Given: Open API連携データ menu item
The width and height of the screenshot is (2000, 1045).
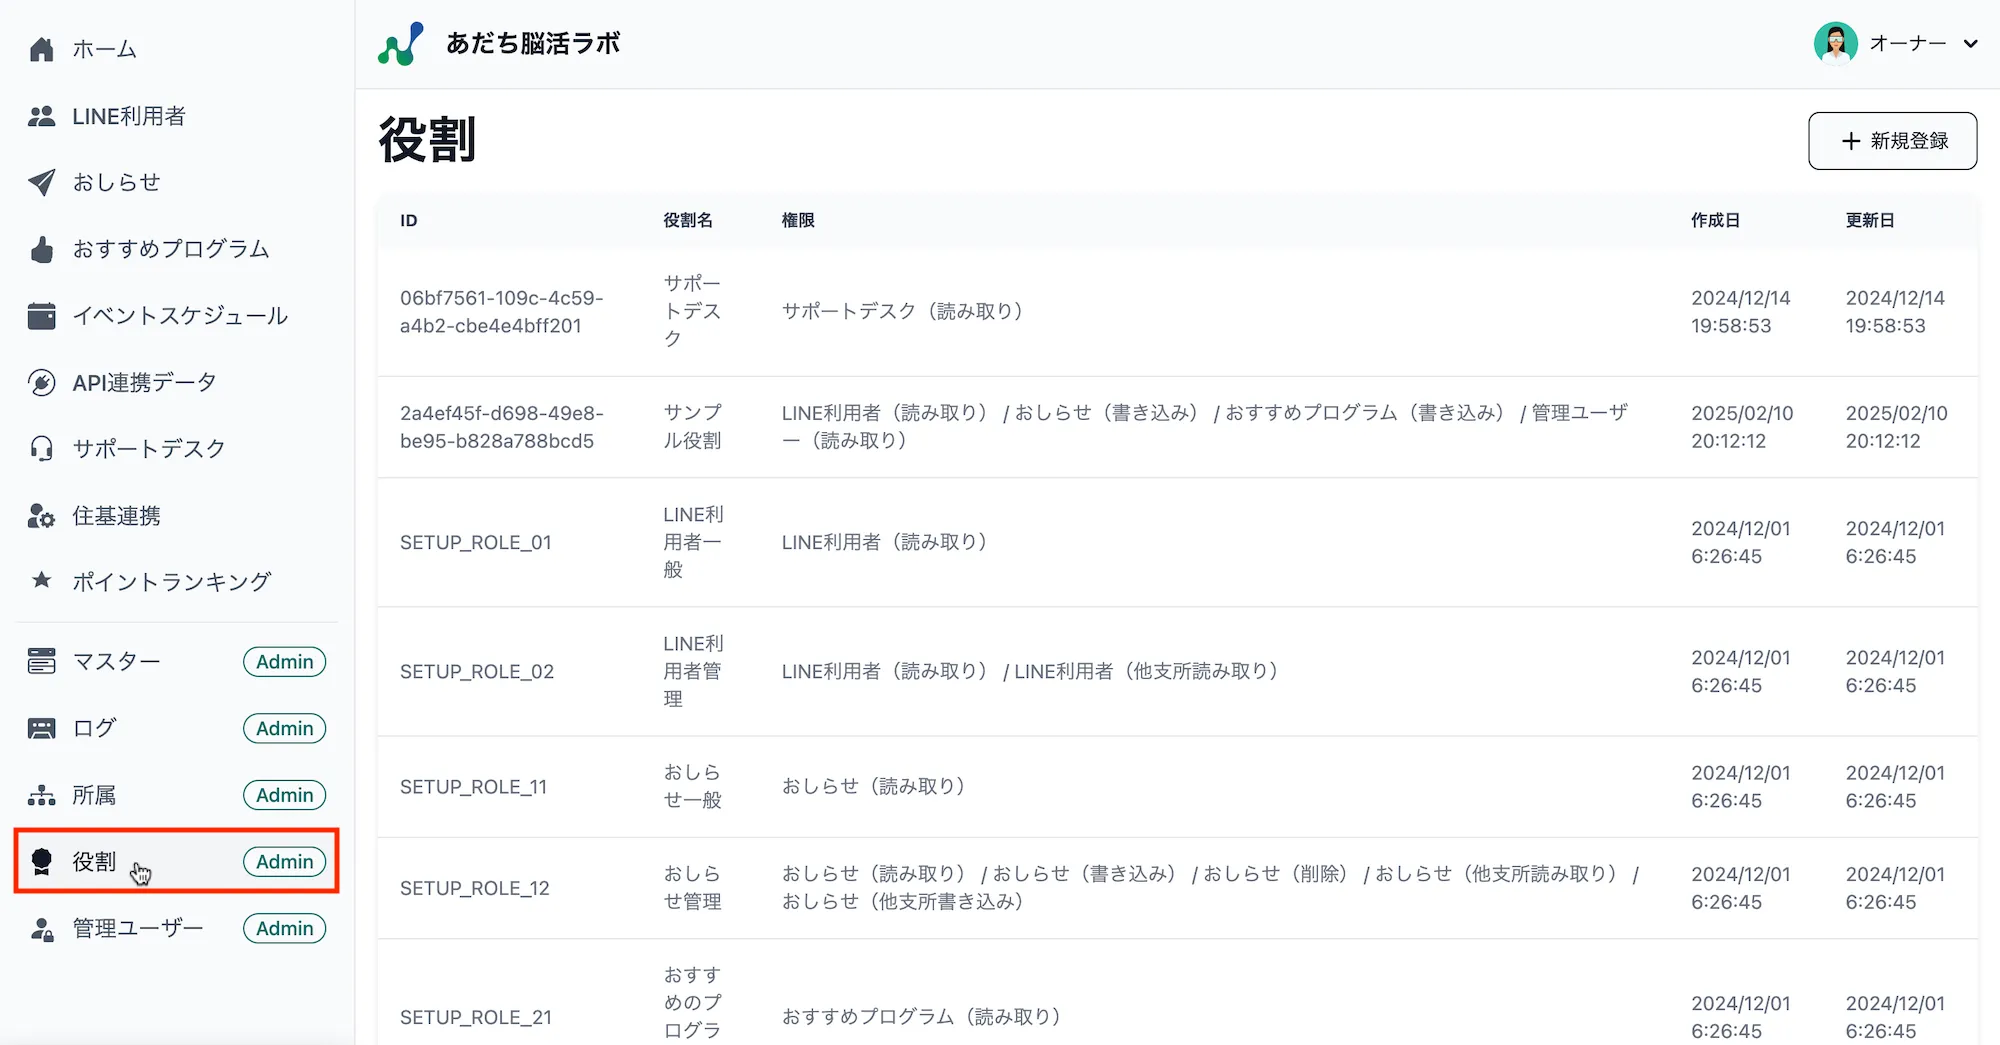Looking at the screenshot, I should pos(144,383).
